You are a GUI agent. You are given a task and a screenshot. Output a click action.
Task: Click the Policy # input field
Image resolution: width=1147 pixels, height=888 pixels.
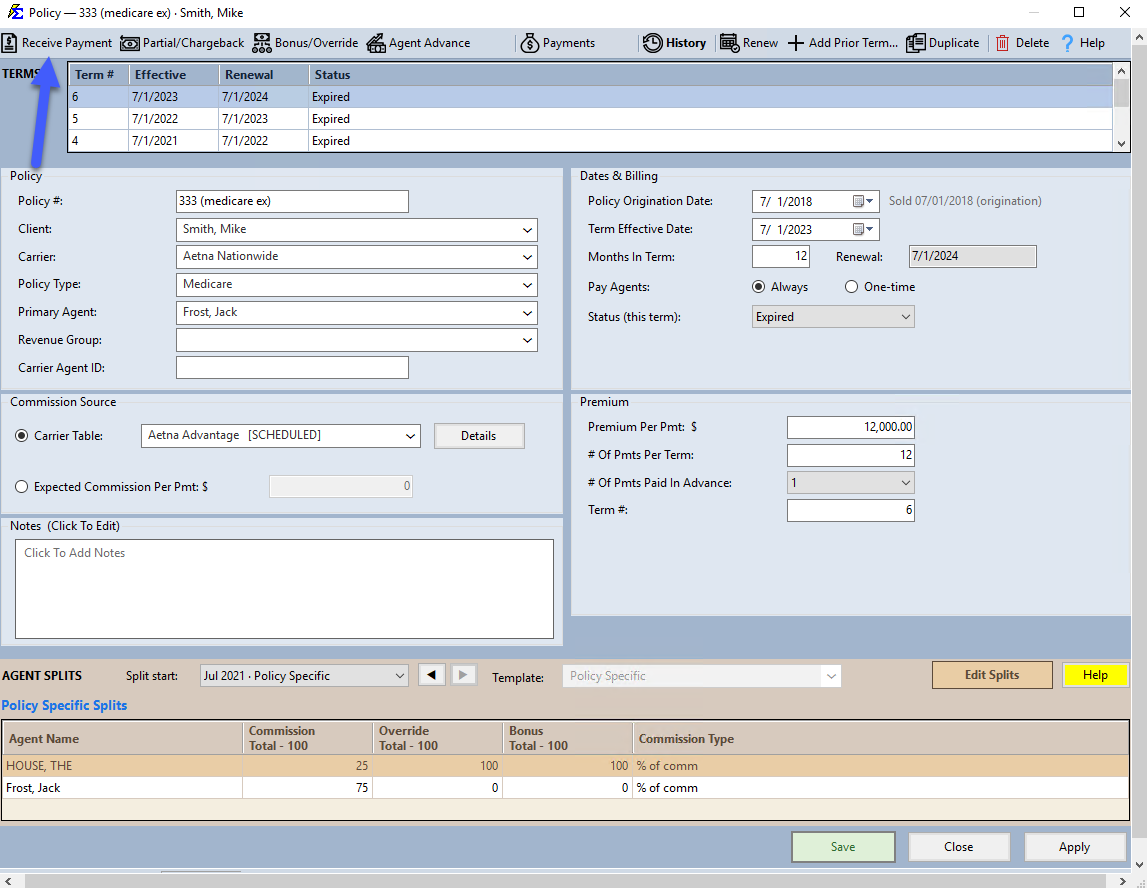[292, 201]
